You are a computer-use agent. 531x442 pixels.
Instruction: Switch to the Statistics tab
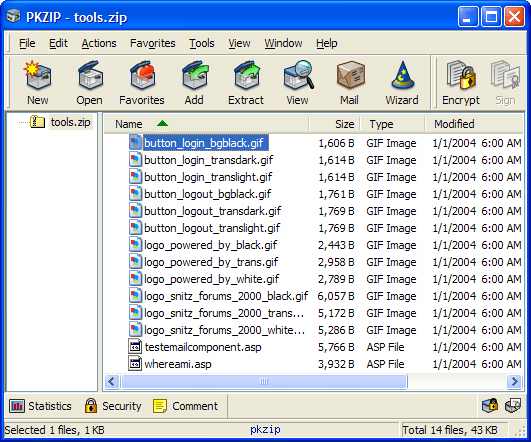(41, 406)
